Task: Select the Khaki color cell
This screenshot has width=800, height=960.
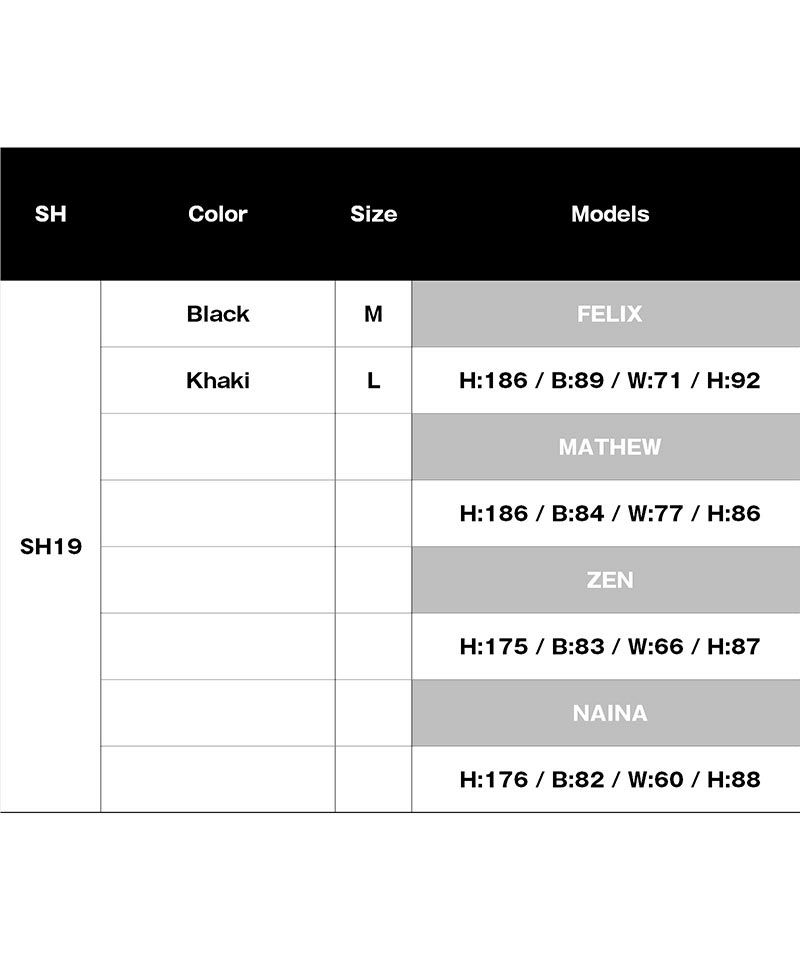Action: coord(217,380)
